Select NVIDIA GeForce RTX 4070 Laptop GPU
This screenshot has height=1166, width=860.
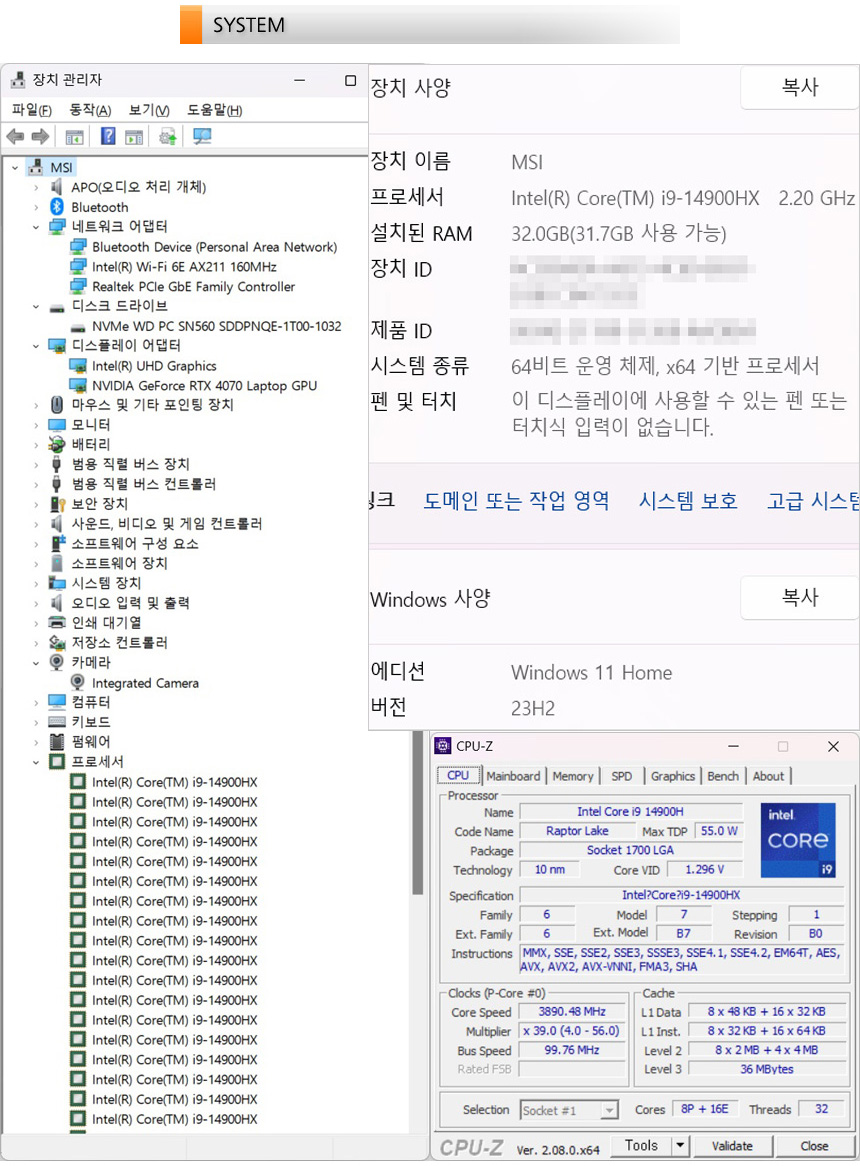point(204,385)
